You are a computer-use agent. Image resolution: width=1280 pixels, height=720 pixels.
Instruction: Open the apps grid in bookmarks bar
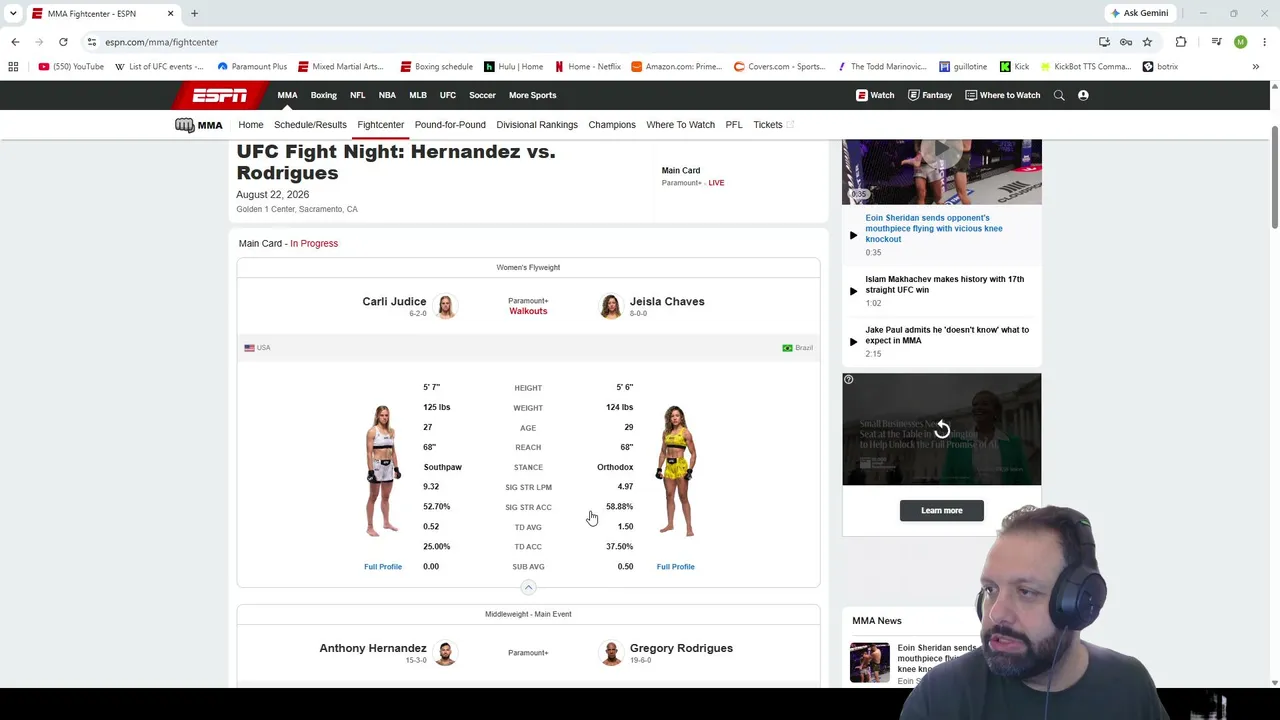(13, 66)
